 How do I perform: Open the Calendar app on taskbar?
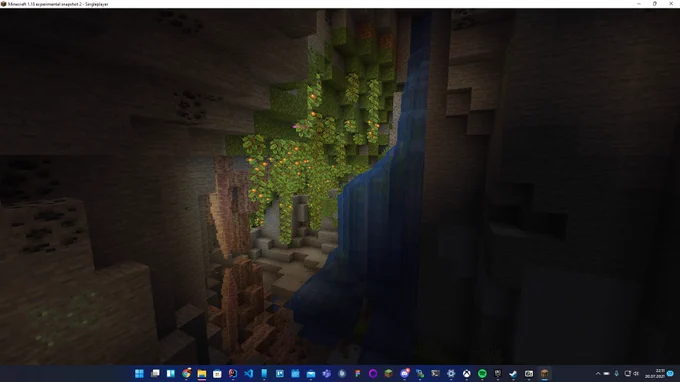(x=295, y=373)
